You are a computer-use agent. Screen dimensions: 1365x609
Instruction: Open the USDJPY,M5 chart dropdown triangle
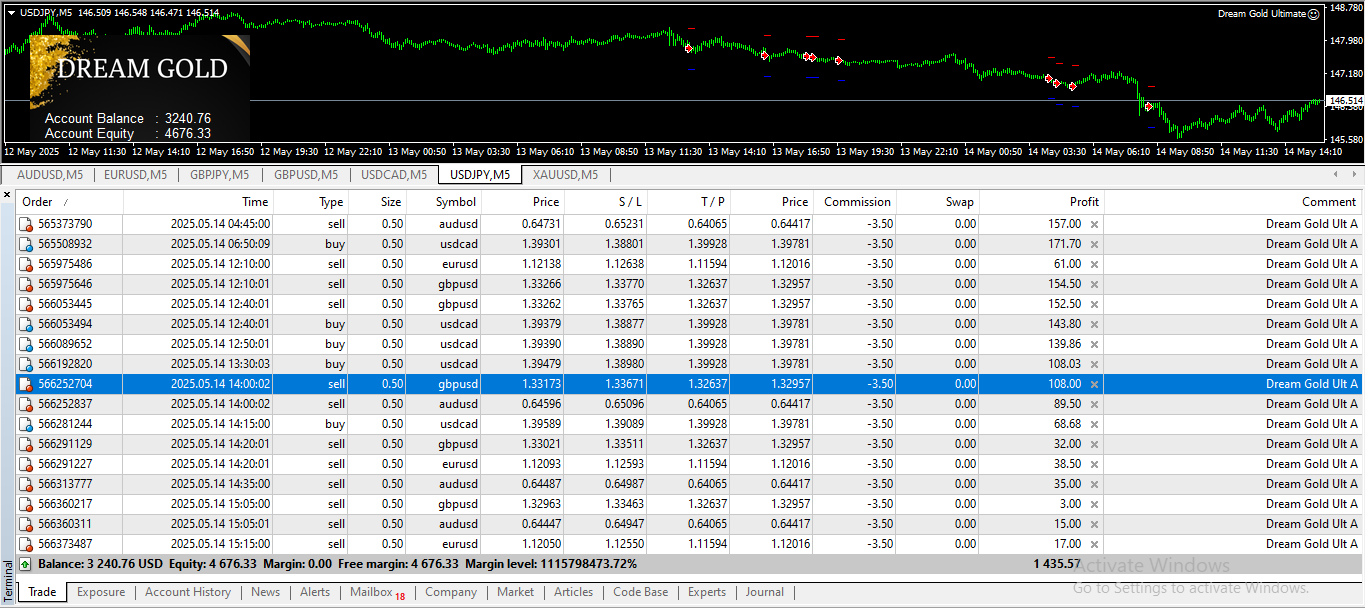coord(10,12)
